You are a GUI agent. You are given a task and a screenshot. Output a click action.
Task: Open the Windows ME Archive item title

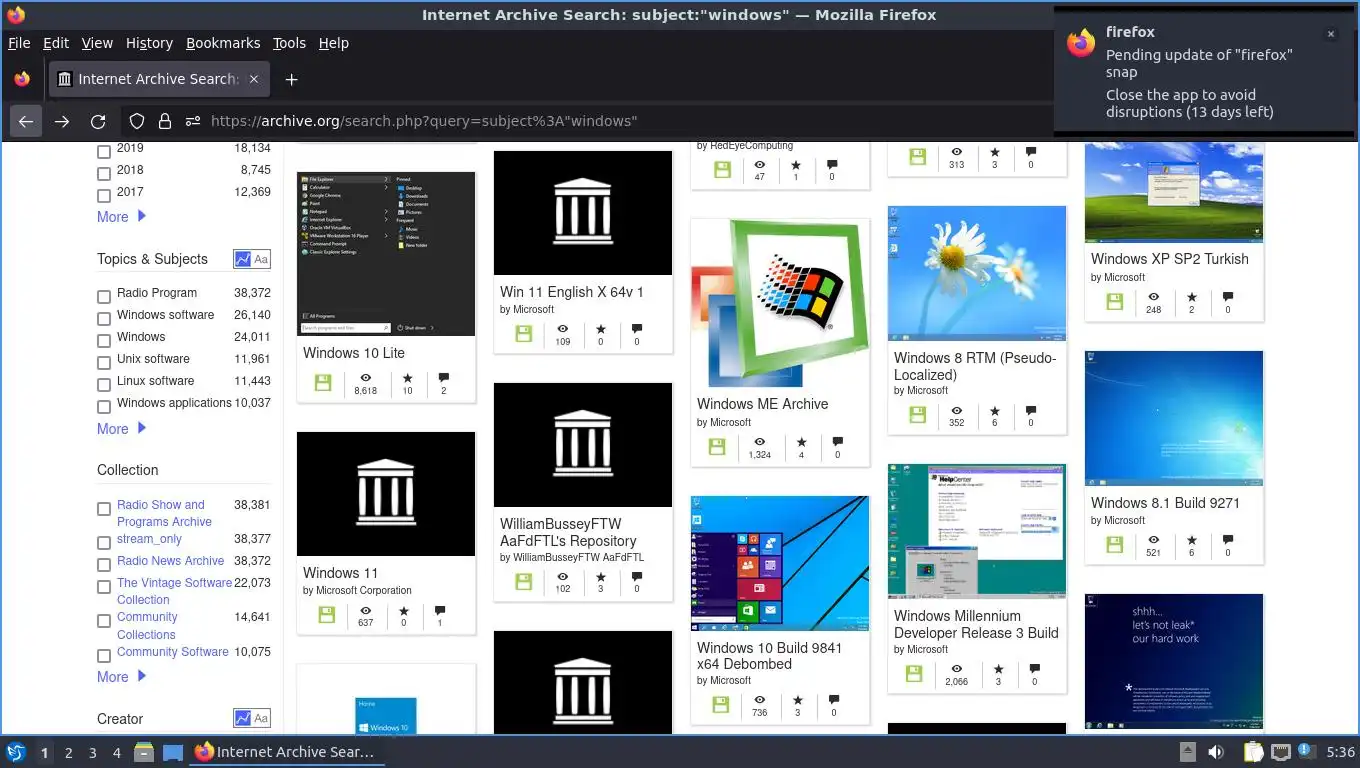763,404
